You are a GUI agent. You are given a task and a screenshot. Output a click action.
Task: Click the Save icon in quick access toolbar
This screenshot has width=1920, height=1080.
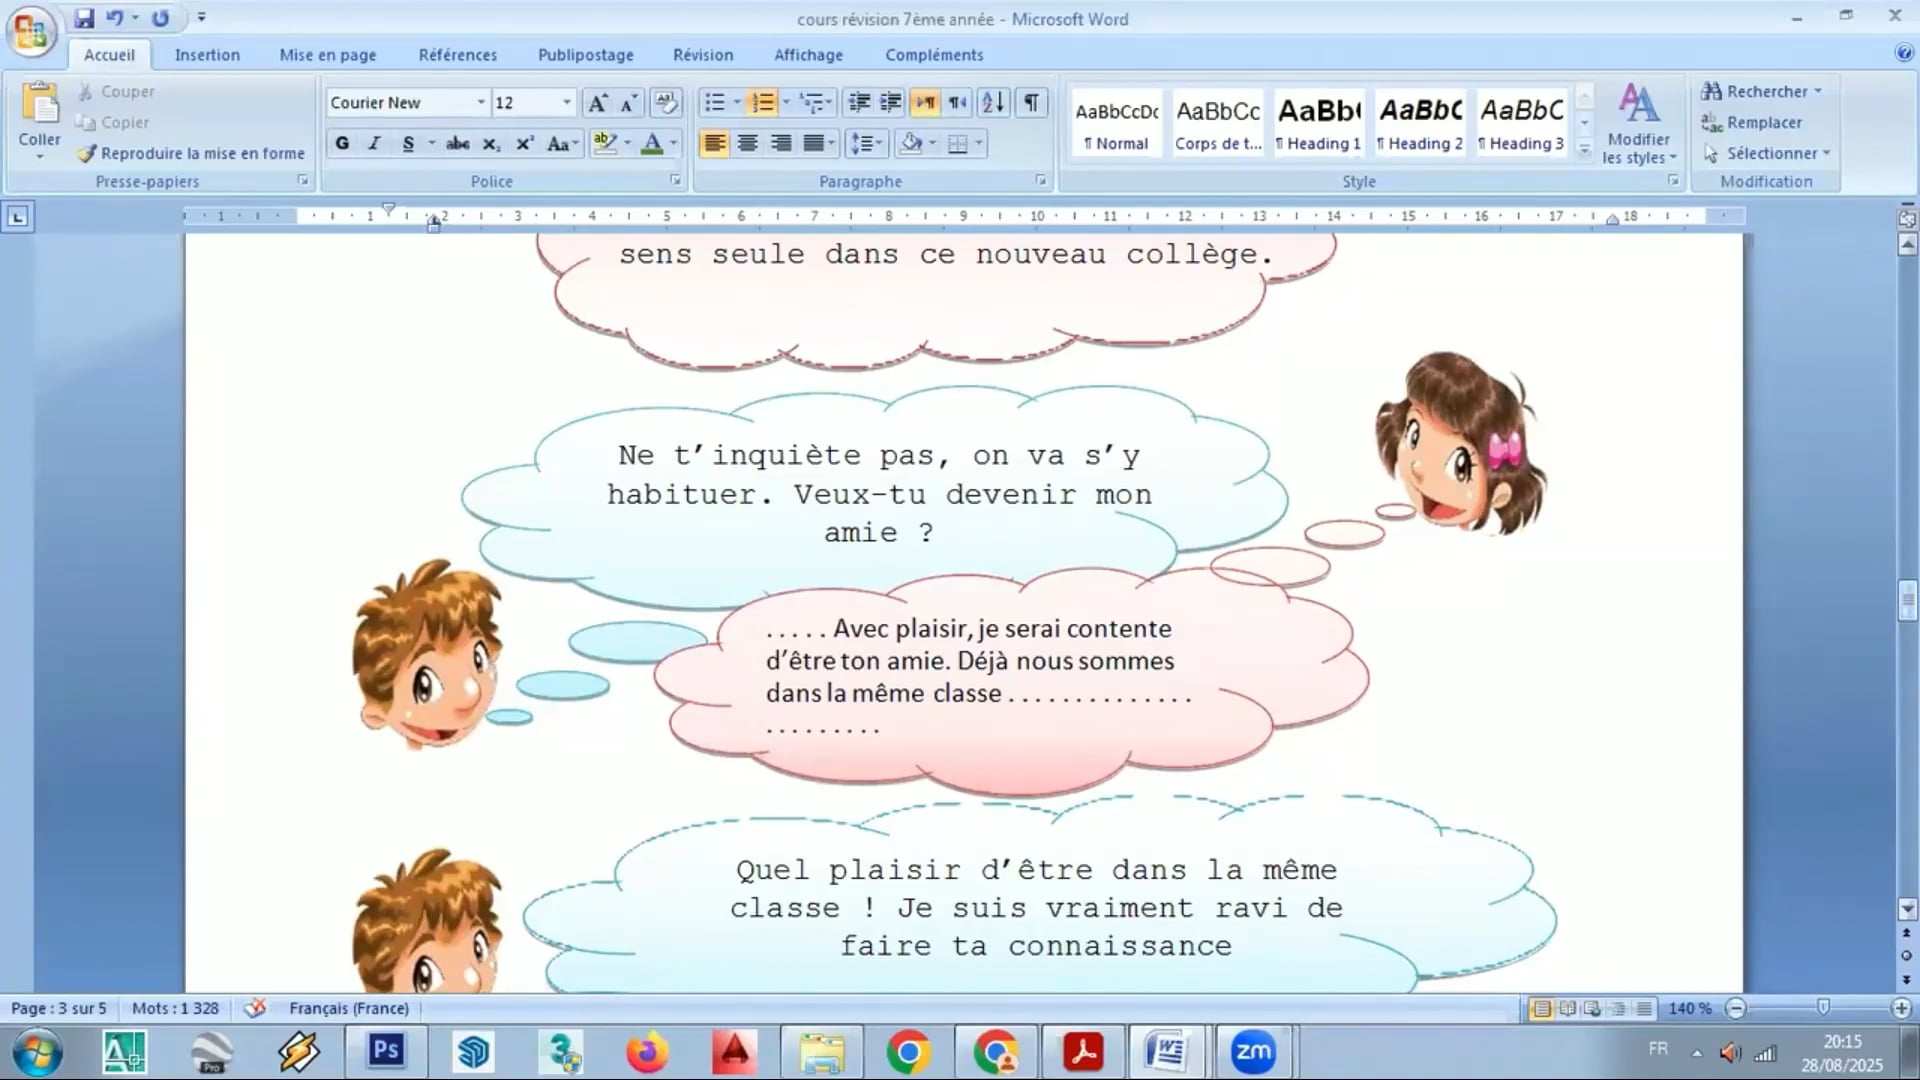point(84,18)
